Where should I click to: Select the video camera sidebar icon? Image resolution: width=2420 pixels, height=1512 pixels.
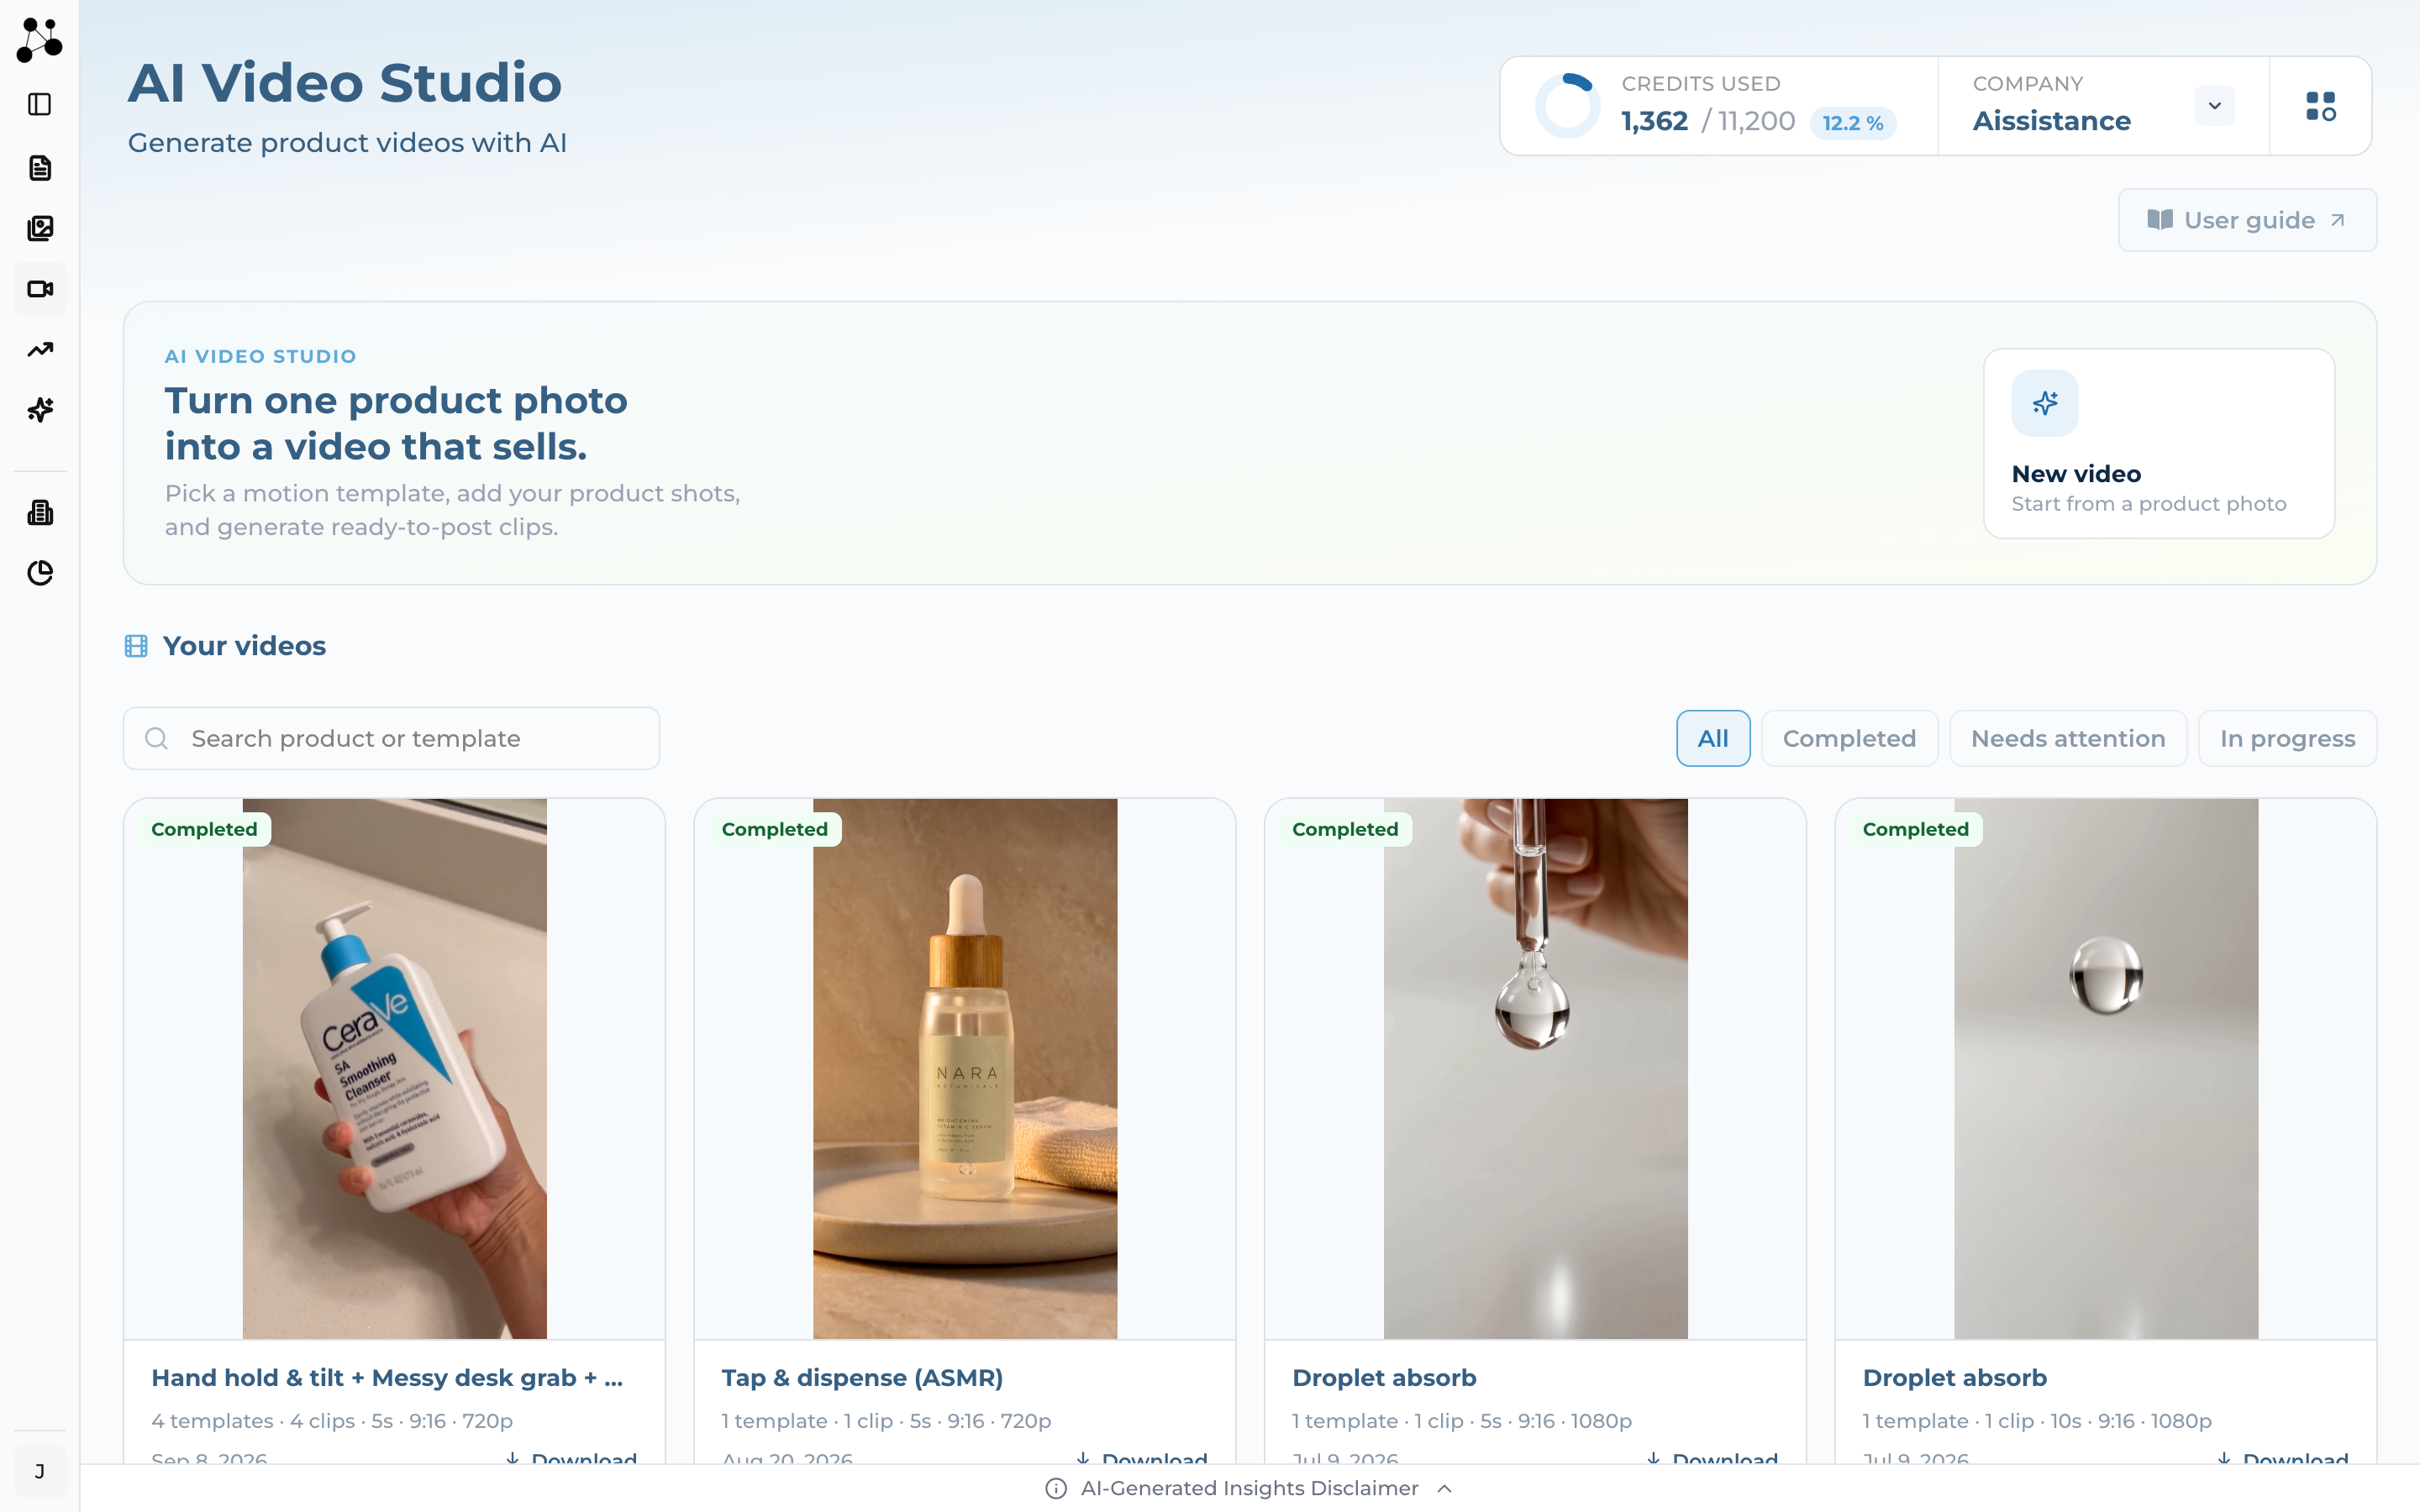(40, 289)
